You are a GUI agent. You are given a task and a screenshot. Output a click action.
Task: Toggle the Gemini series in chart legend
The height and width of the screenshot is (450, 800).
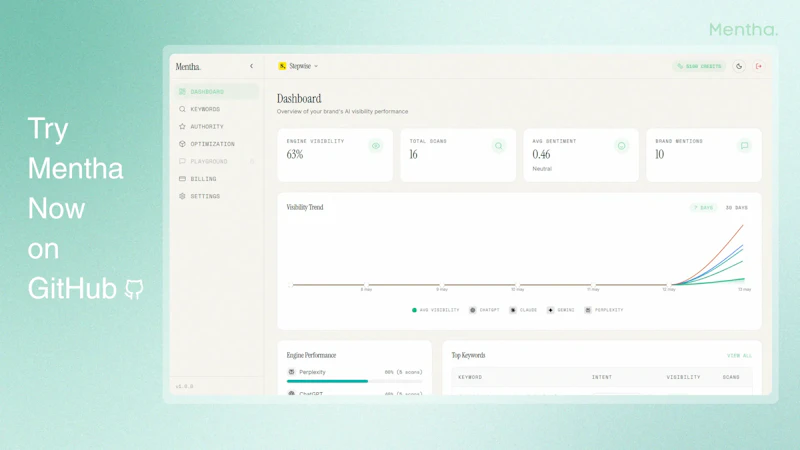click(561, 310)
